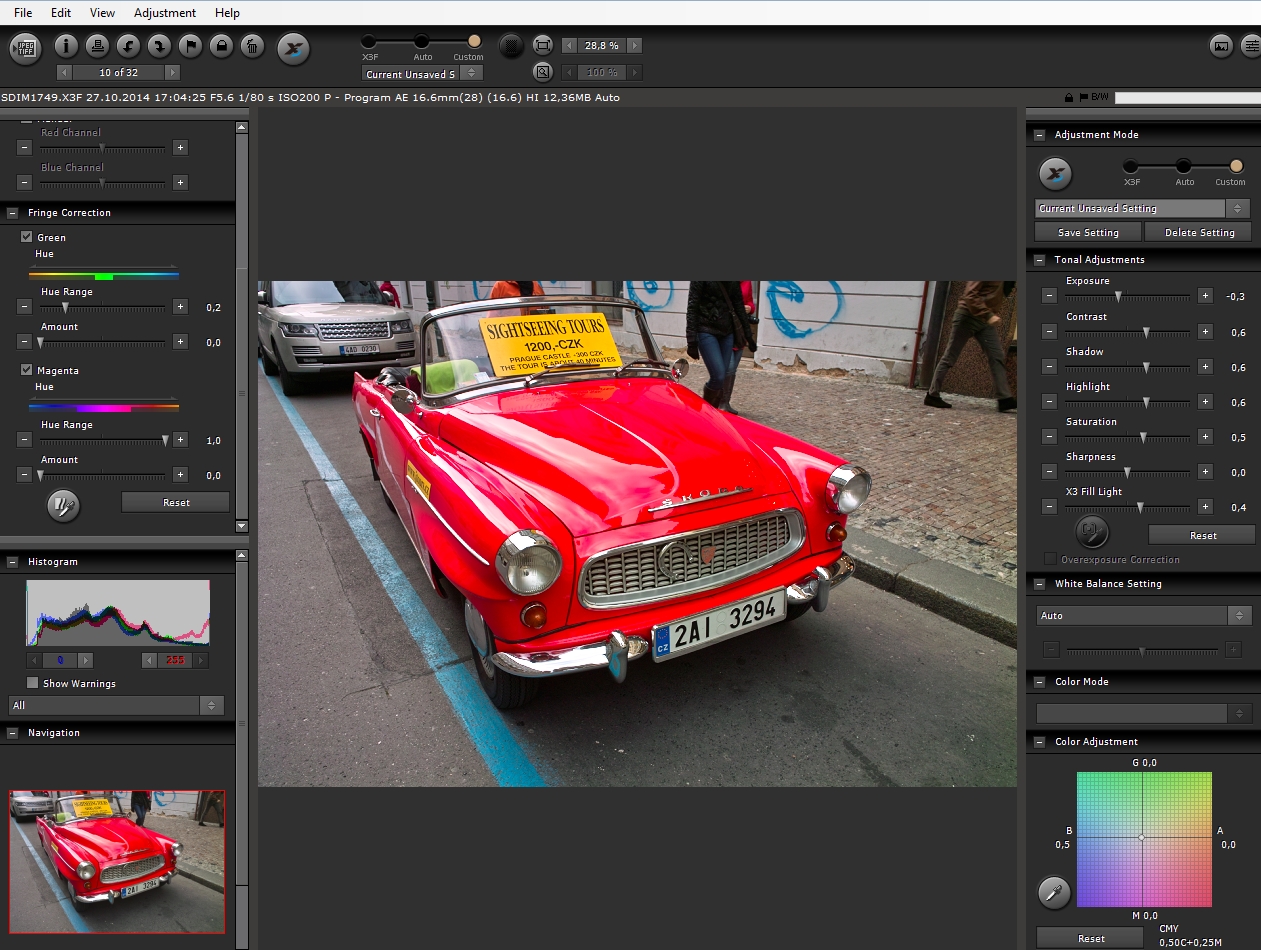This screenshot has height=950, width=1261.
Task: Click the lock image icon in toolbar
Action: (x=221, y=46)
